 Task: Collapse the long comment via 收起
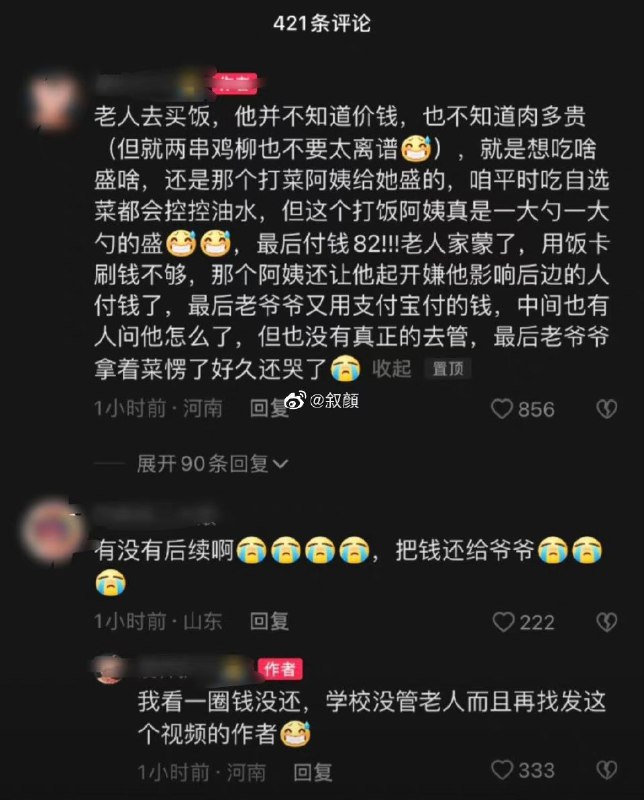coord(391,368)
